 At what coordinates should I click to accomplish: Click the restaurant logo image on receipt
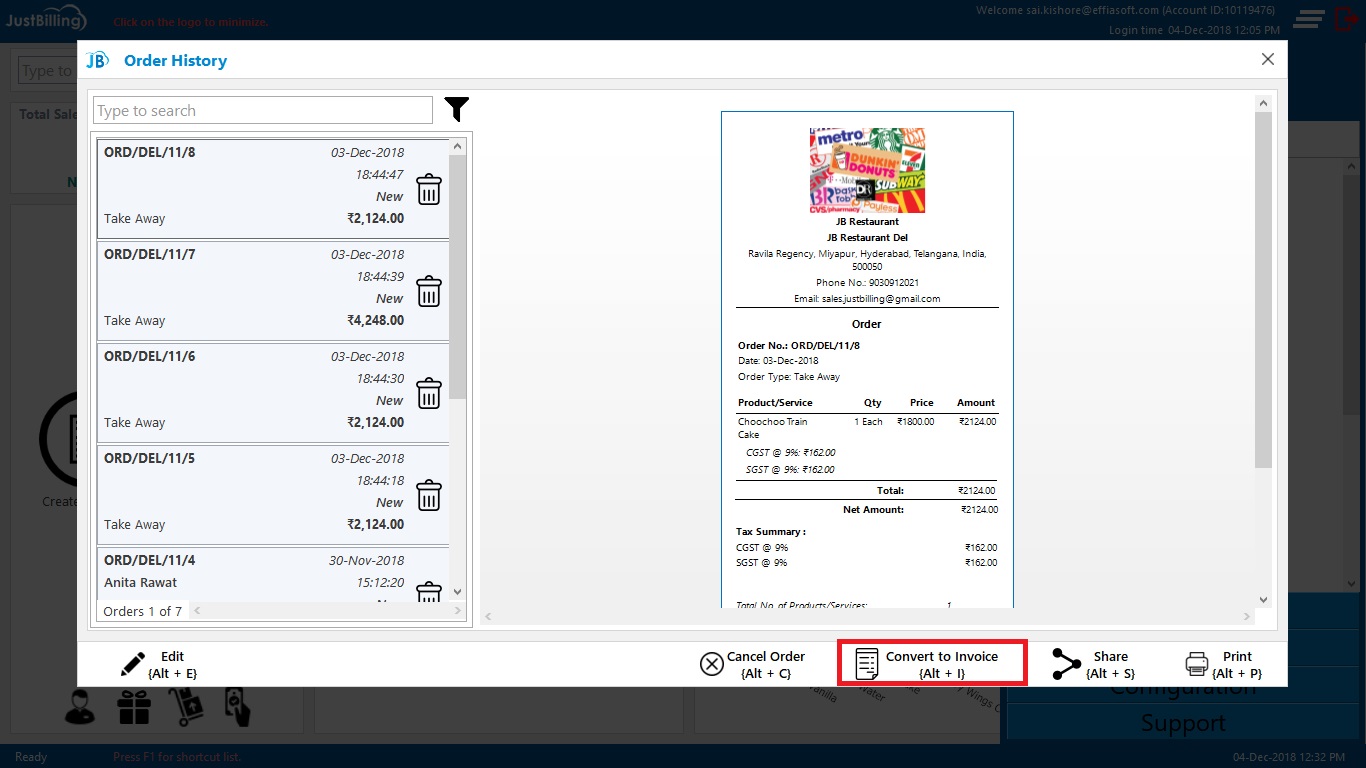pos(867,170)
